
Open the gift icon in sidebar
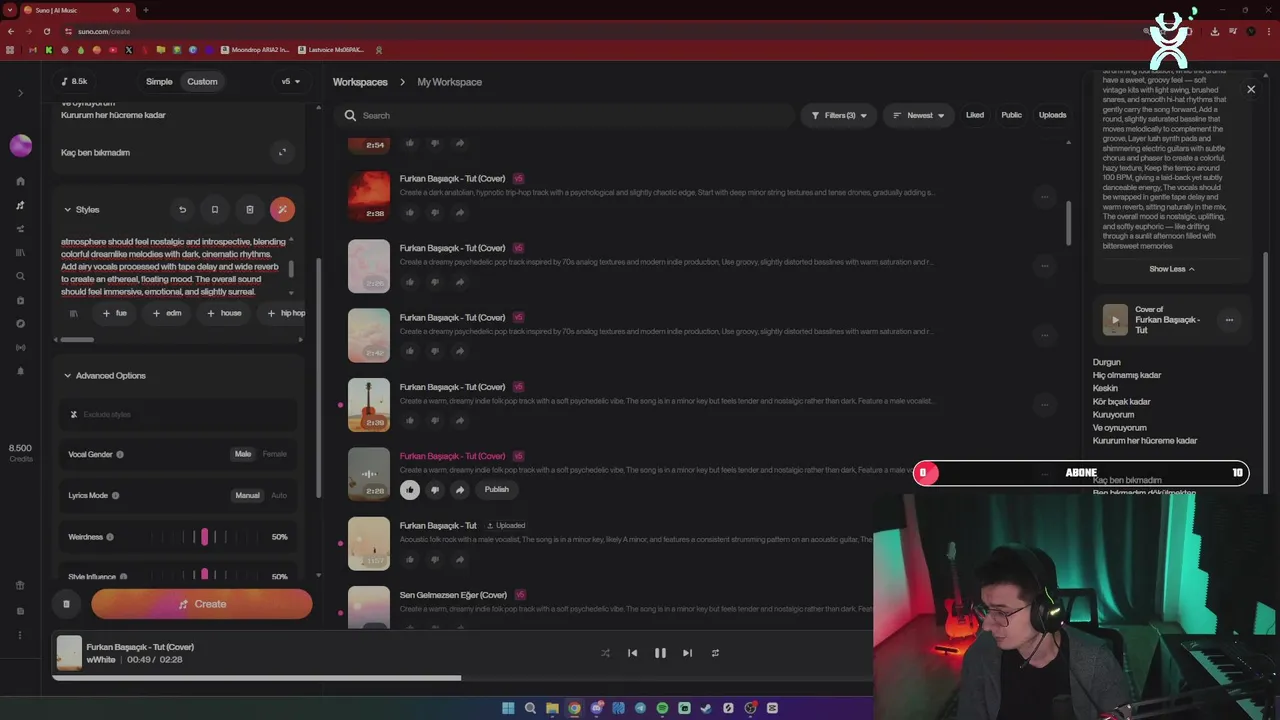pos(20,586)
